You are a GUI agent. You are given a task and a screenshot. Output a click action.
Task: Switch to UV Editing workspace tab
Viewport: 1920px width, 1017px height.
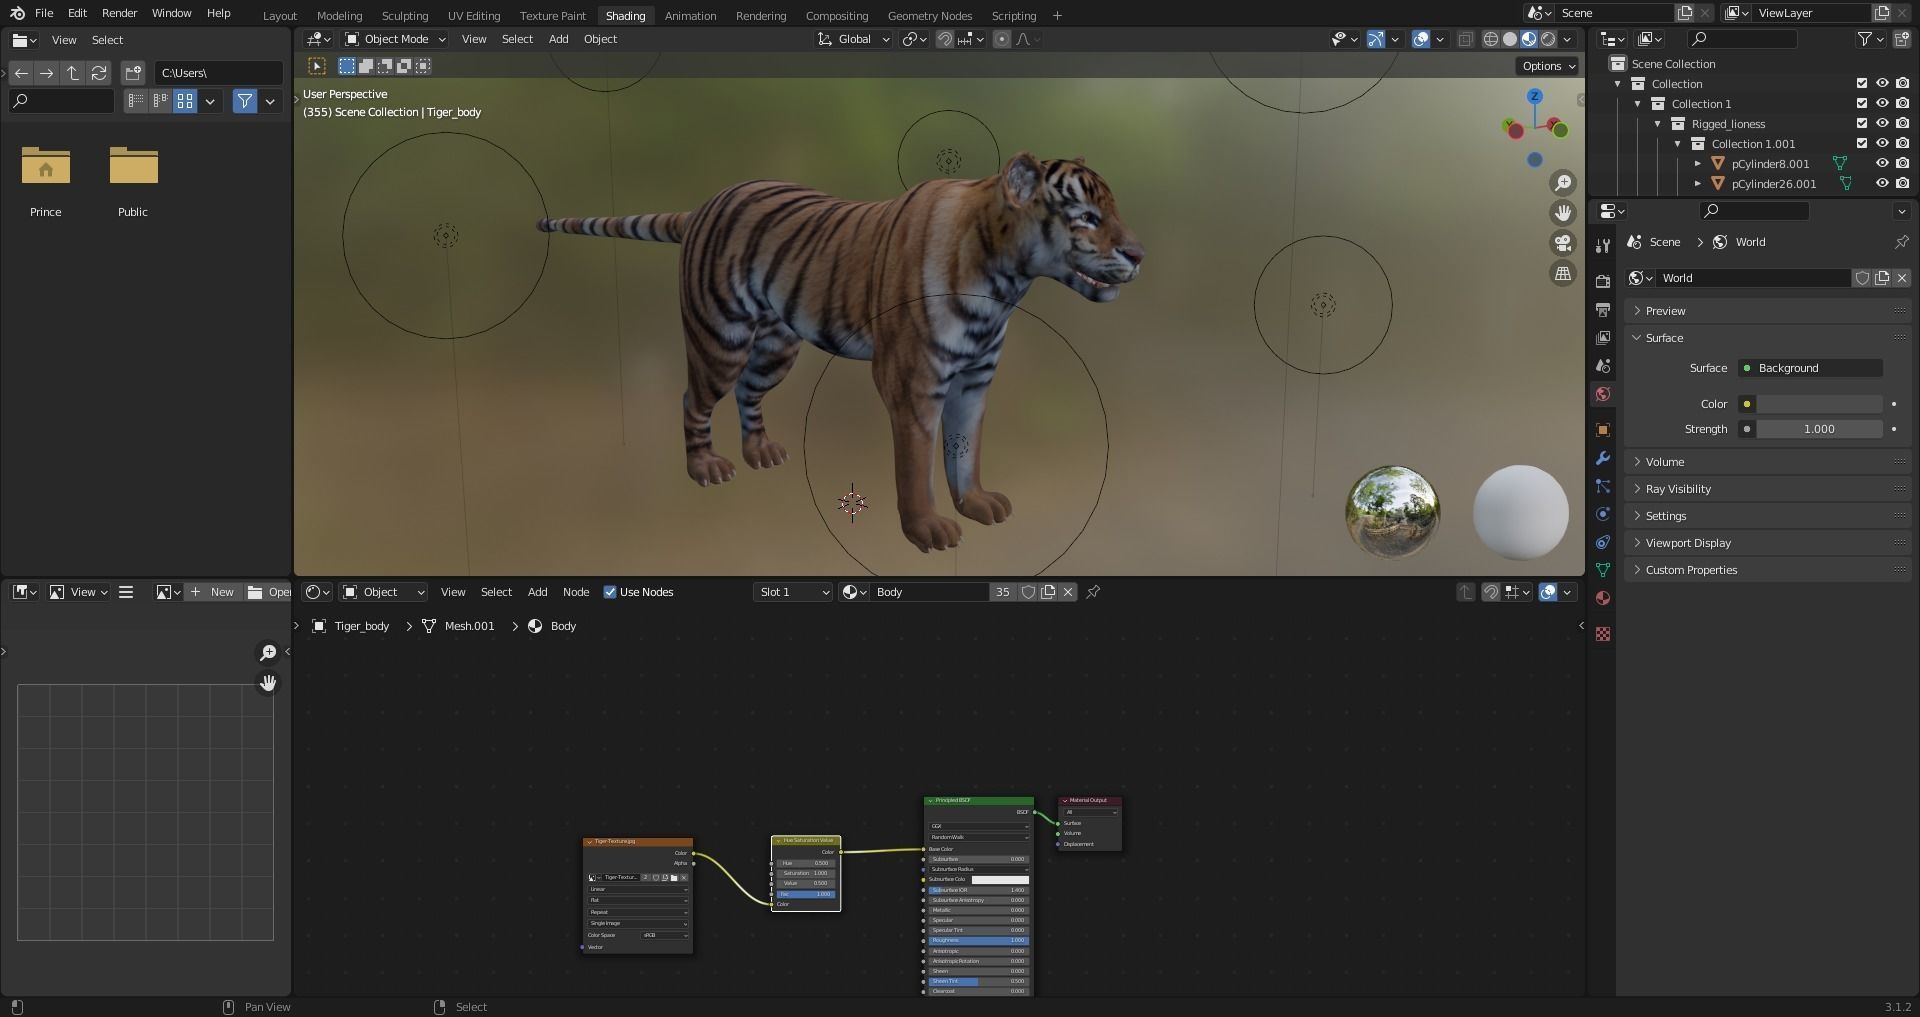[x=474, y=15]
